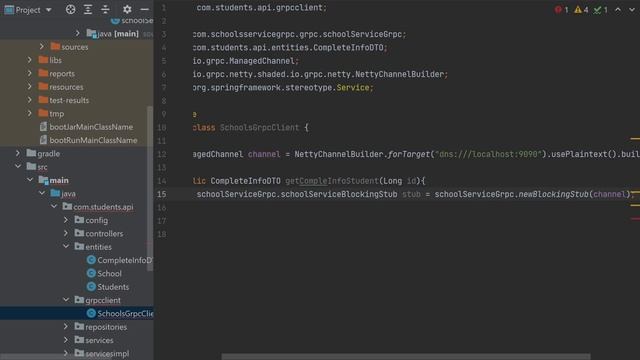This screenshot has width=640, height=360.
Task: Click getCompleteInfoStudent method name
Action: pyautogui.click(x=332, y=181)
